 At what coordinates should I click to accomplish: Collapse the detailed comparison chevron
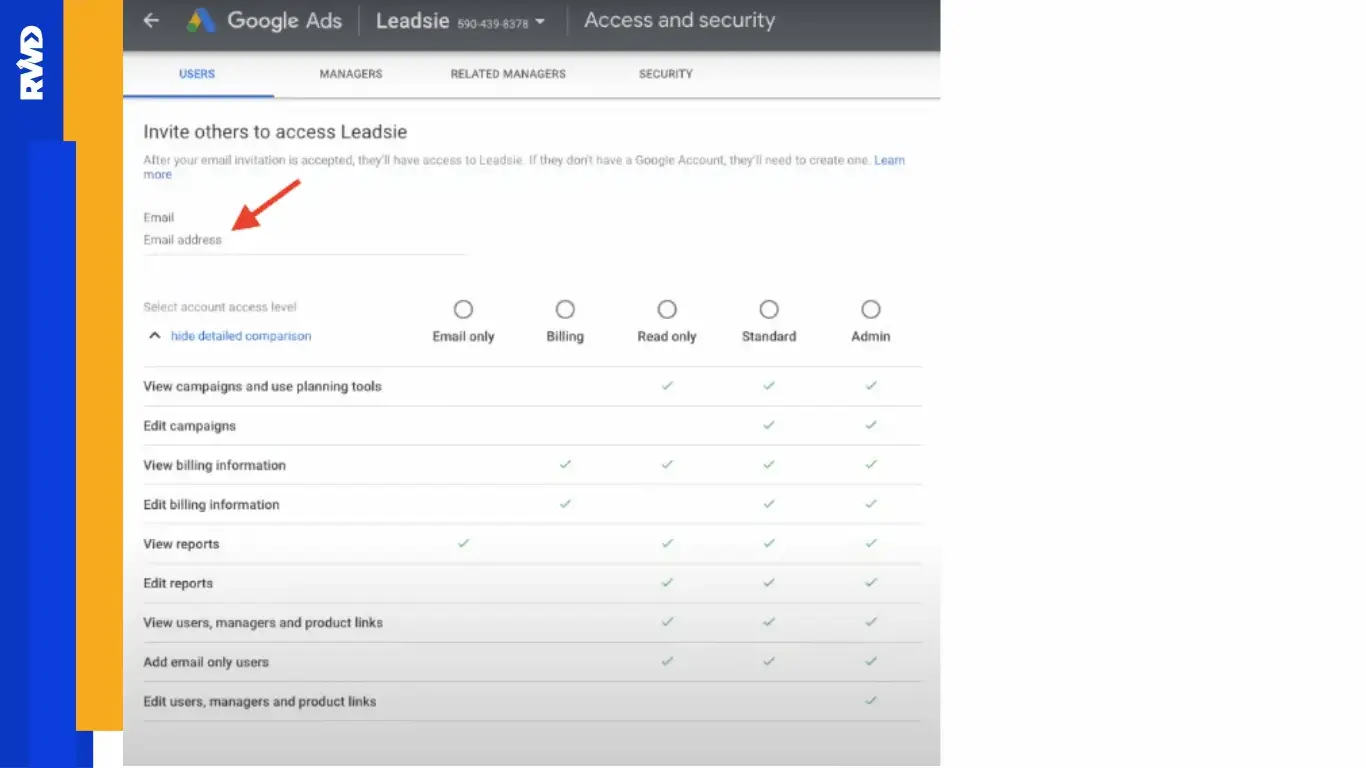tap(154, 335)
